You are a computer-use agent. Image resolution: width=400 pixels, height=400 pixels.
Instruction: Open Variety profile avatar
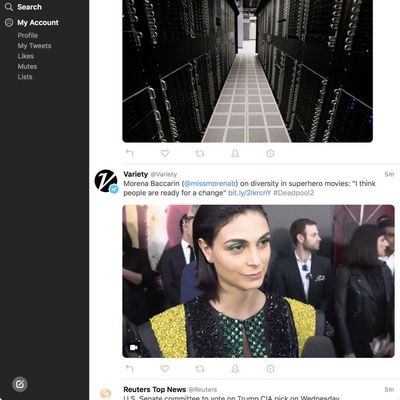[106, 181]
